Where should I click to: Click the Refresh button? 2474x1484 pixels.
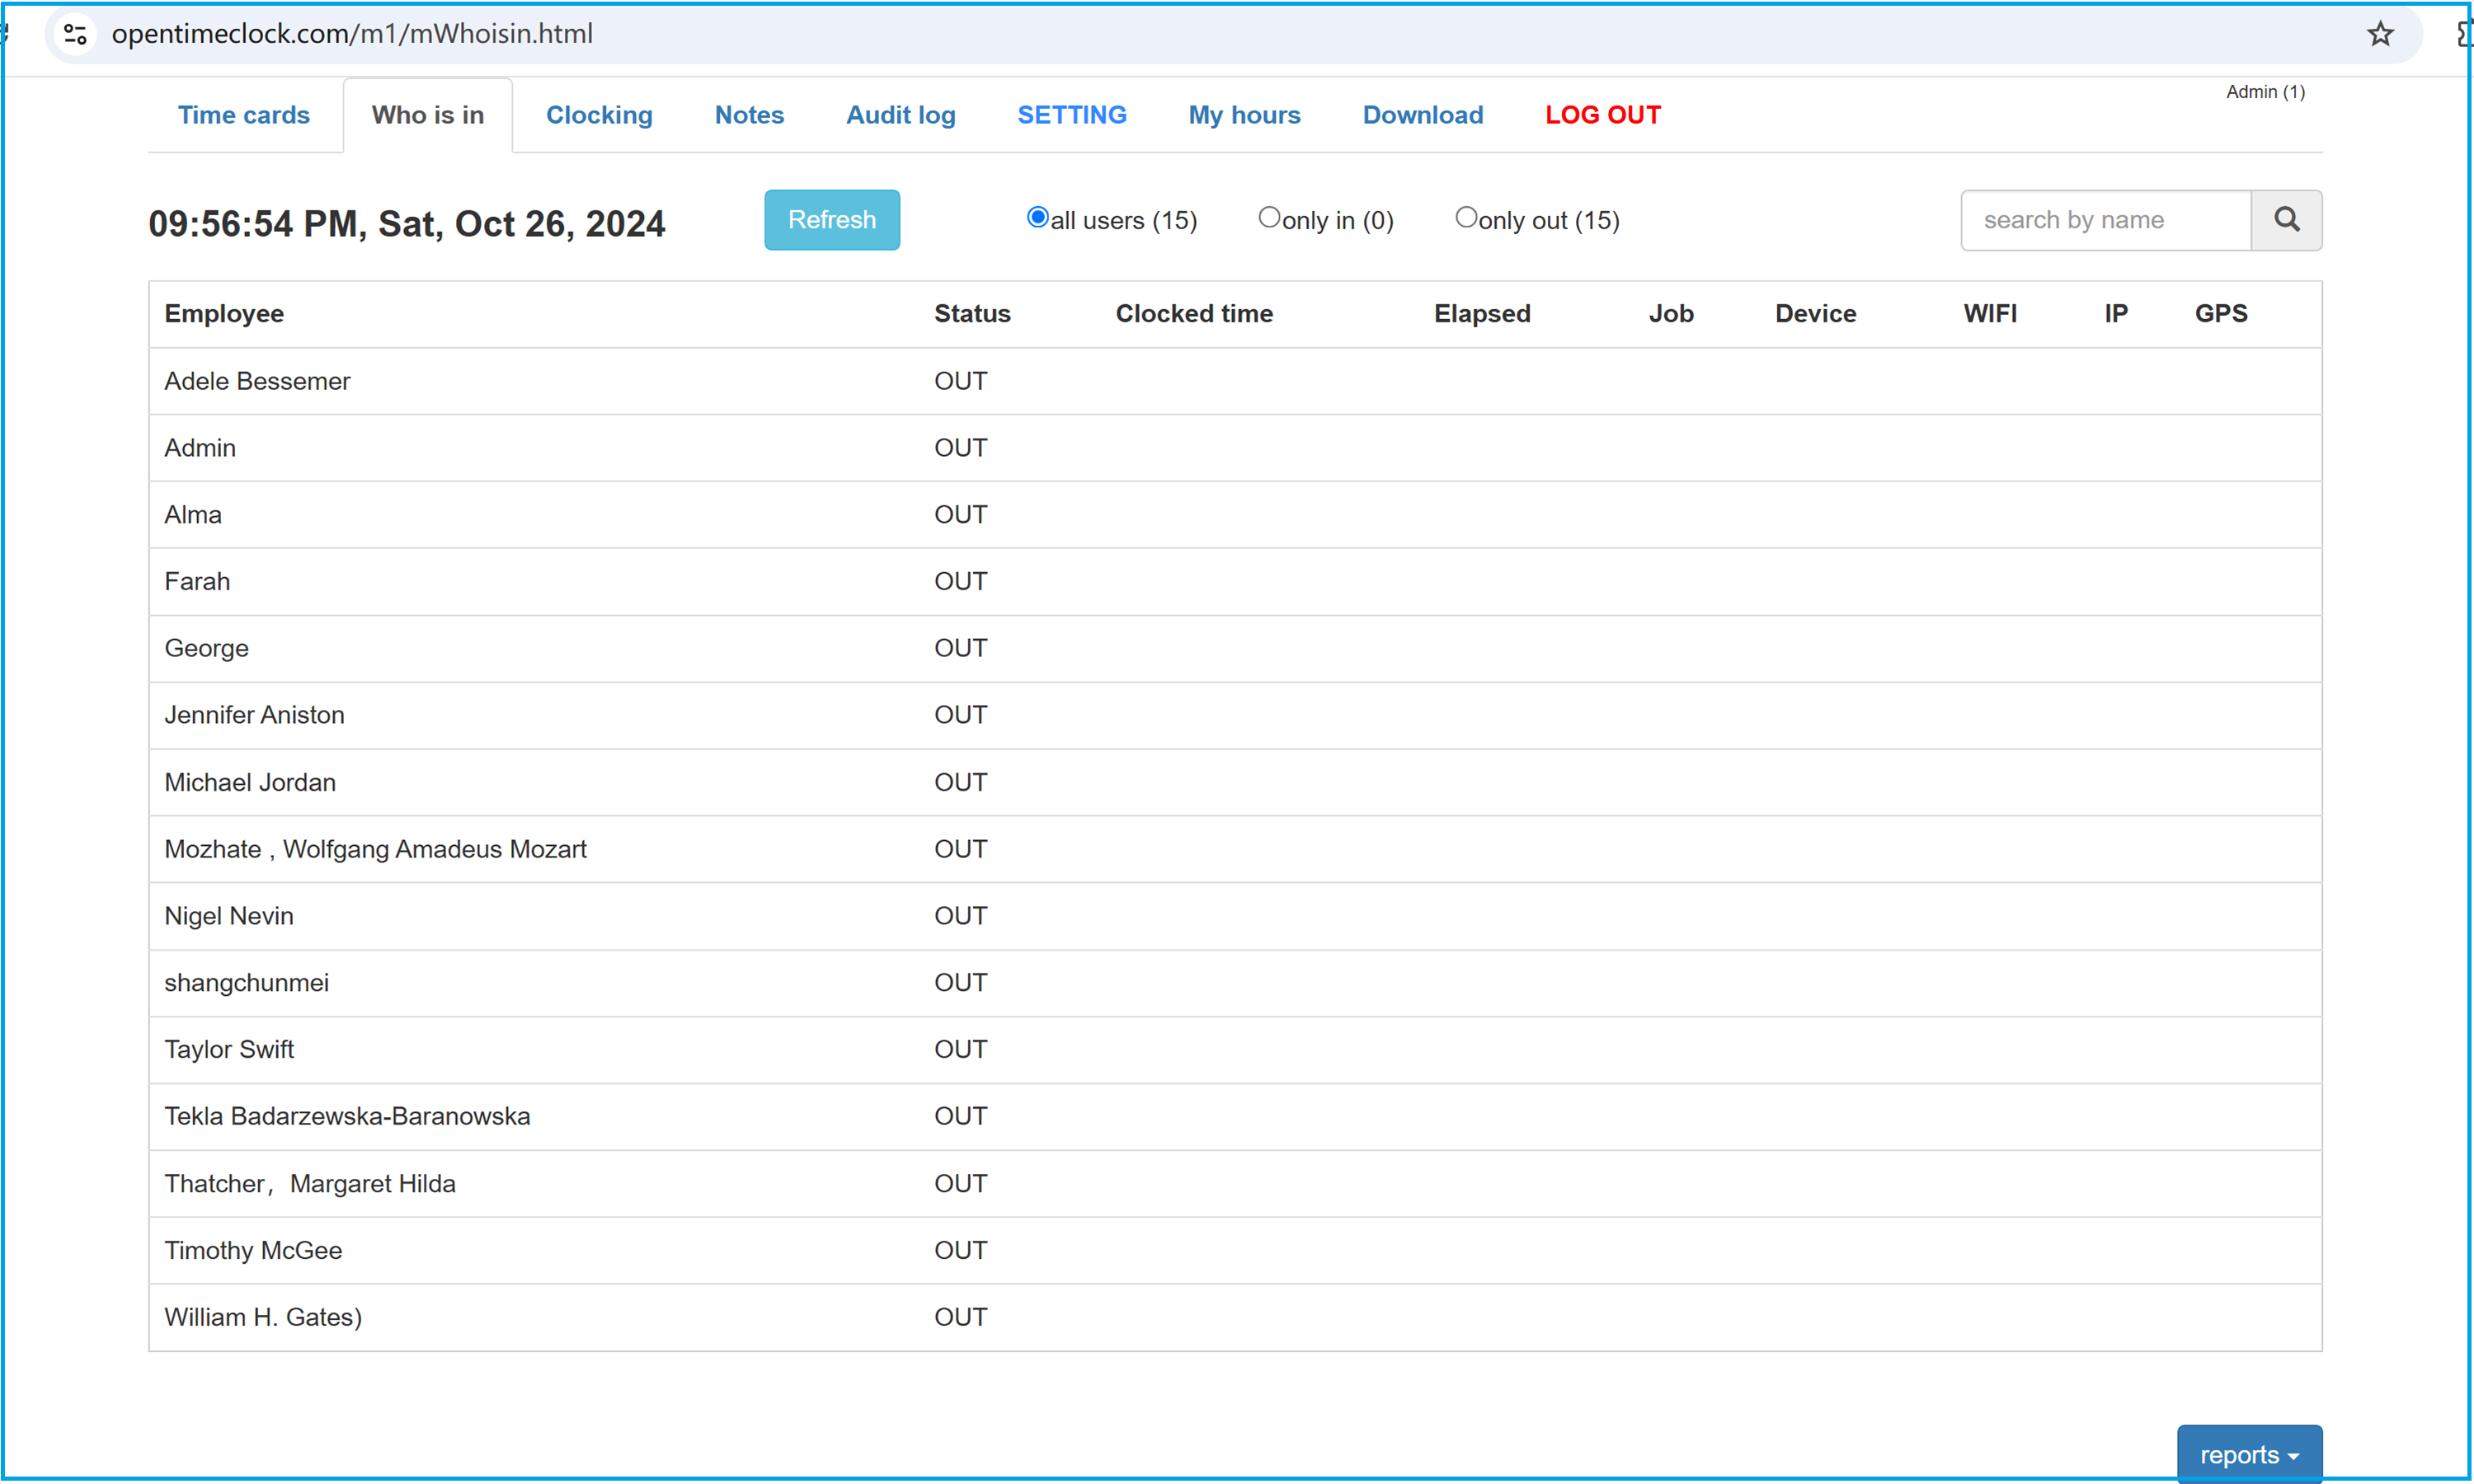click(832, 220)
